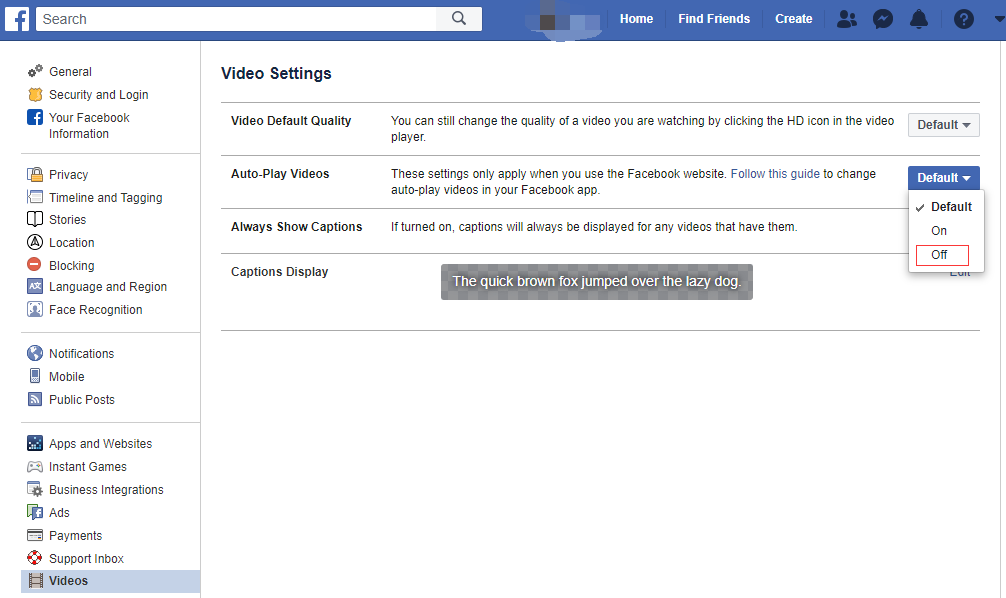Open General settings label

[x=71, y=72]
